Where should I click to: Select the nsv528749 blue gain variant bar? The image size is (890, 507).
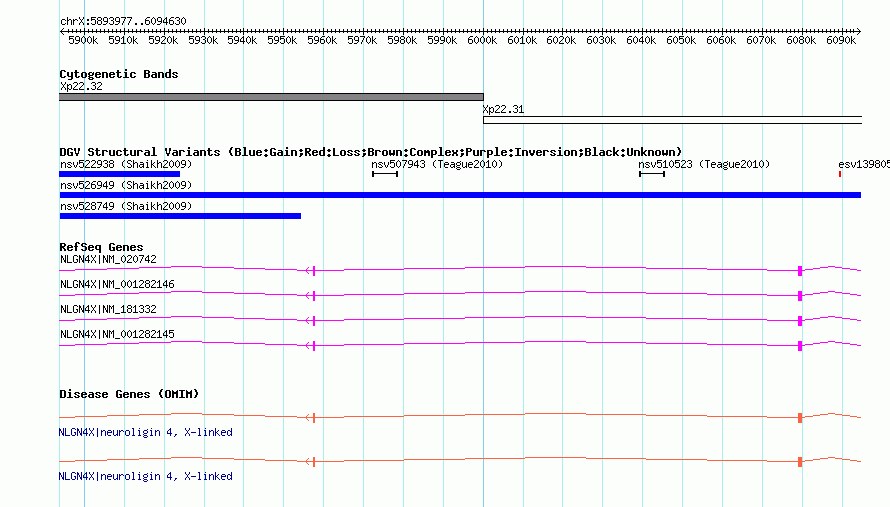tap(180, 216)
